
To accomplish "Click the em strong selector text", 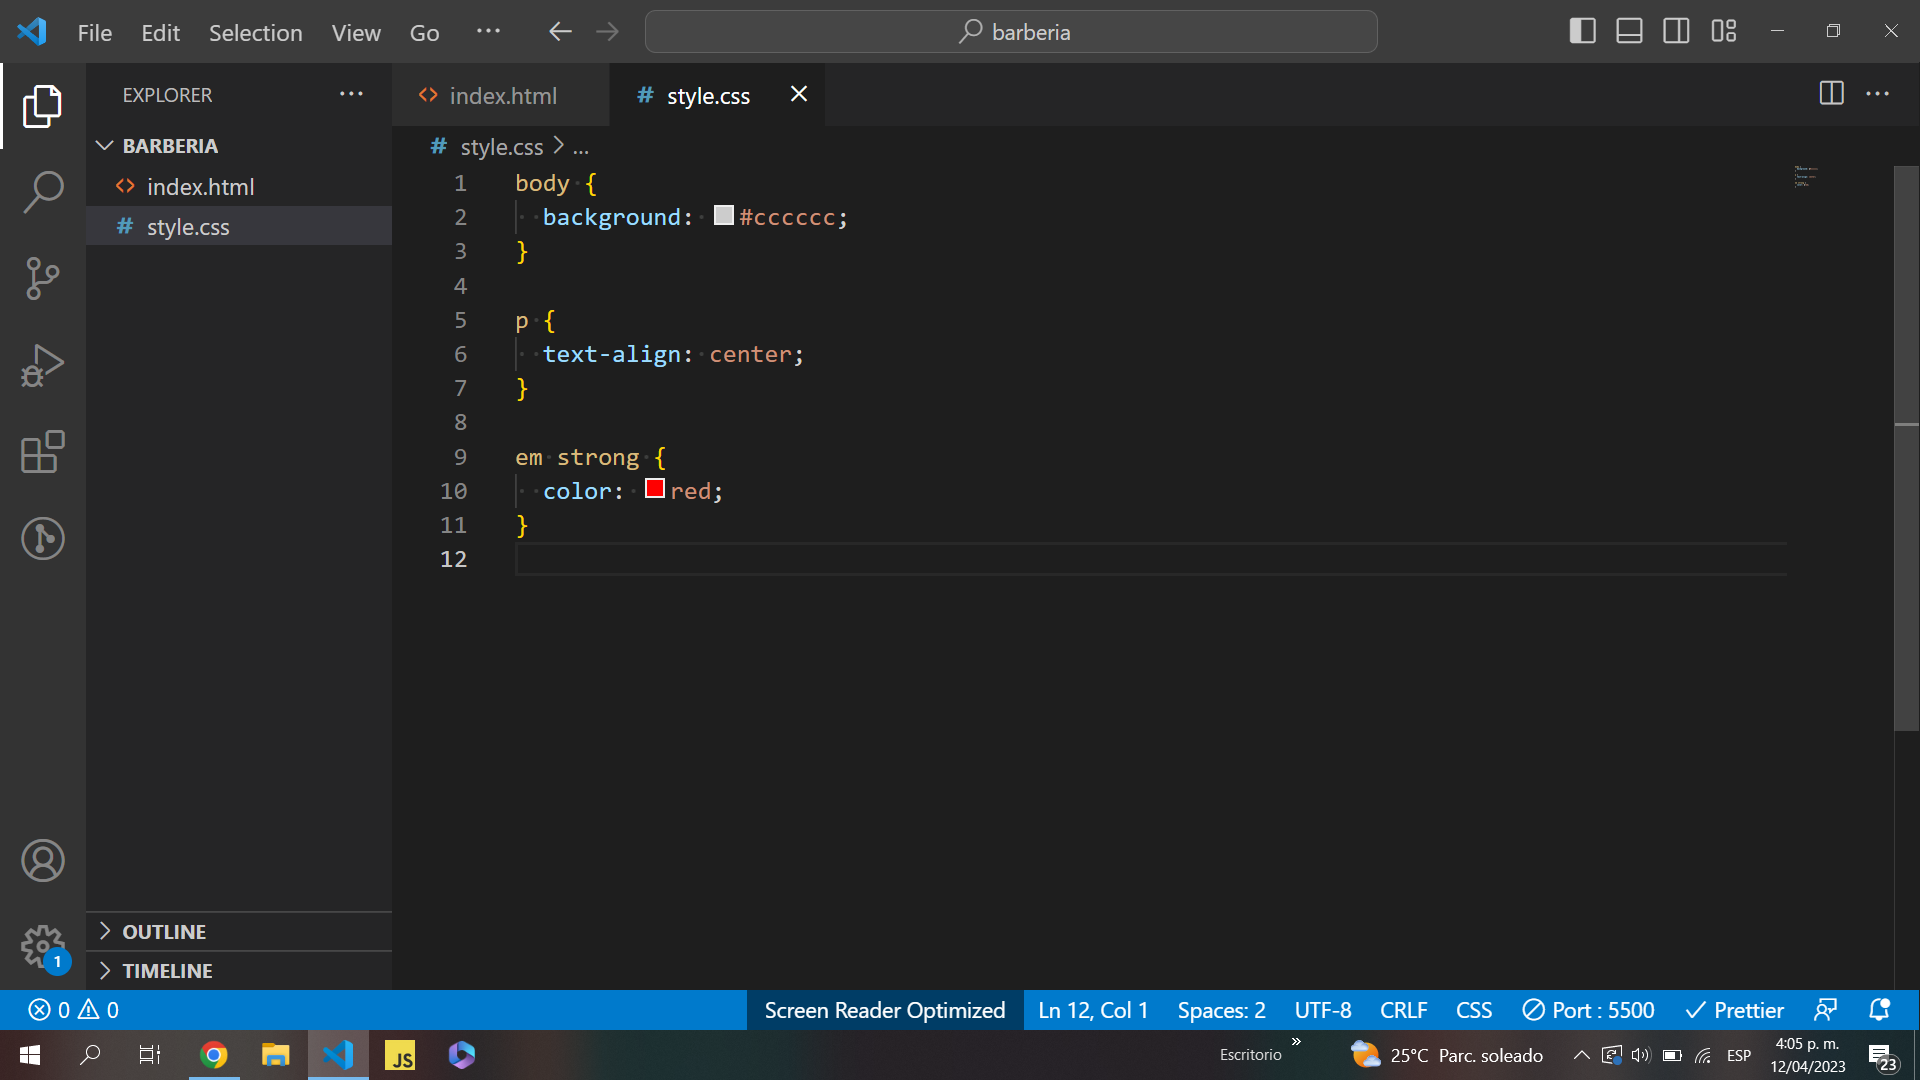I will (577, 457).
